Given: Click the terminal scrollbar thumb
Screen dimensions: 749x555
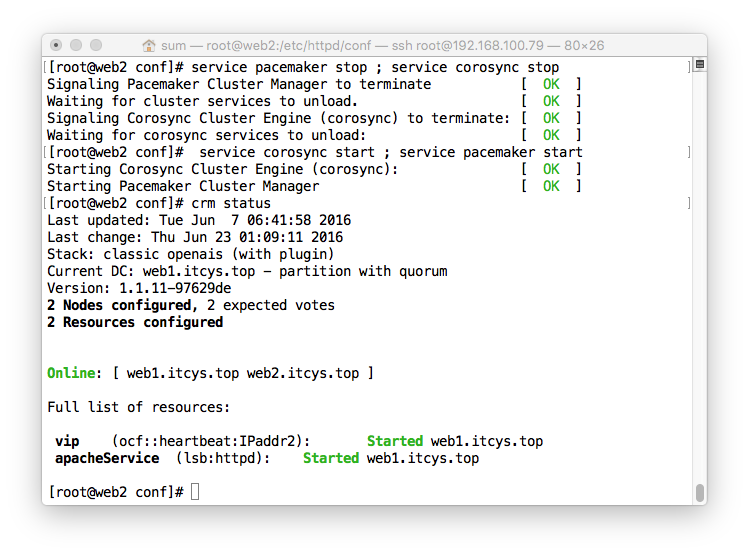Looking at the screenshot, I should coord(700,493).
